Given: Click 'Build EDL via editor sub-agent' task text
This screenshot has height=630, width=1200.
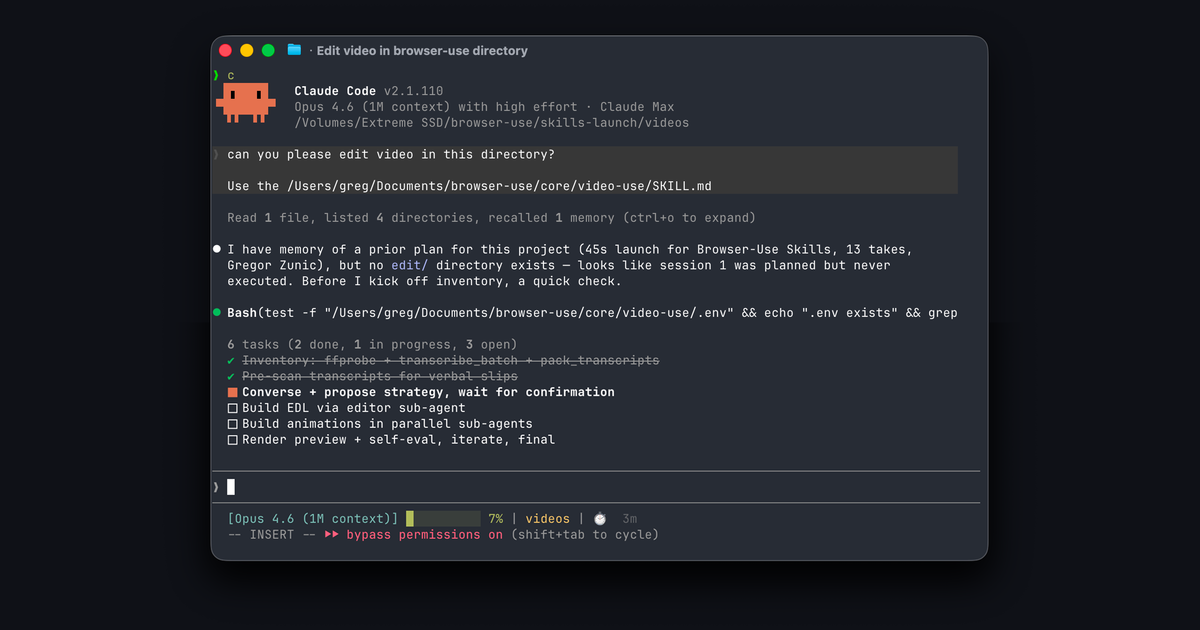Looking at the screenshot, I should pos(354,408).
